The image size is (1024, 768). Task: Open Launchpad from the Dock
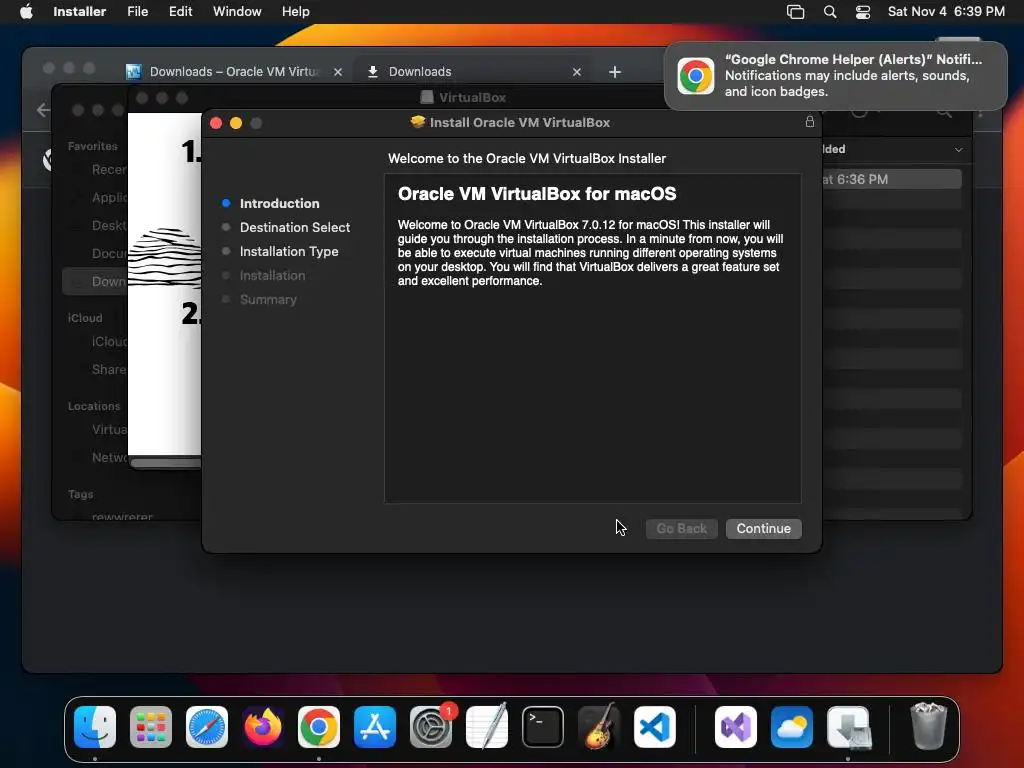151,727
